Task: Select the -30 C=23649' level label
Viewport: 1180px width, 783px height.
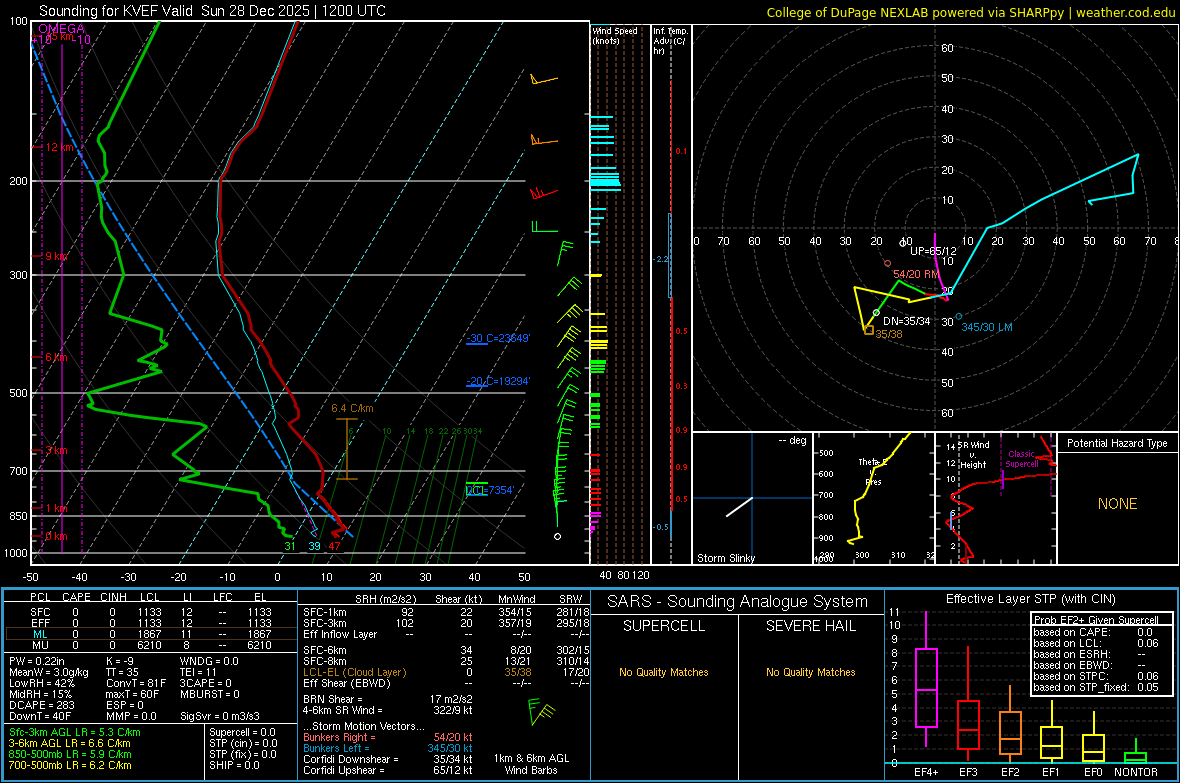Action: pos(498,338)
